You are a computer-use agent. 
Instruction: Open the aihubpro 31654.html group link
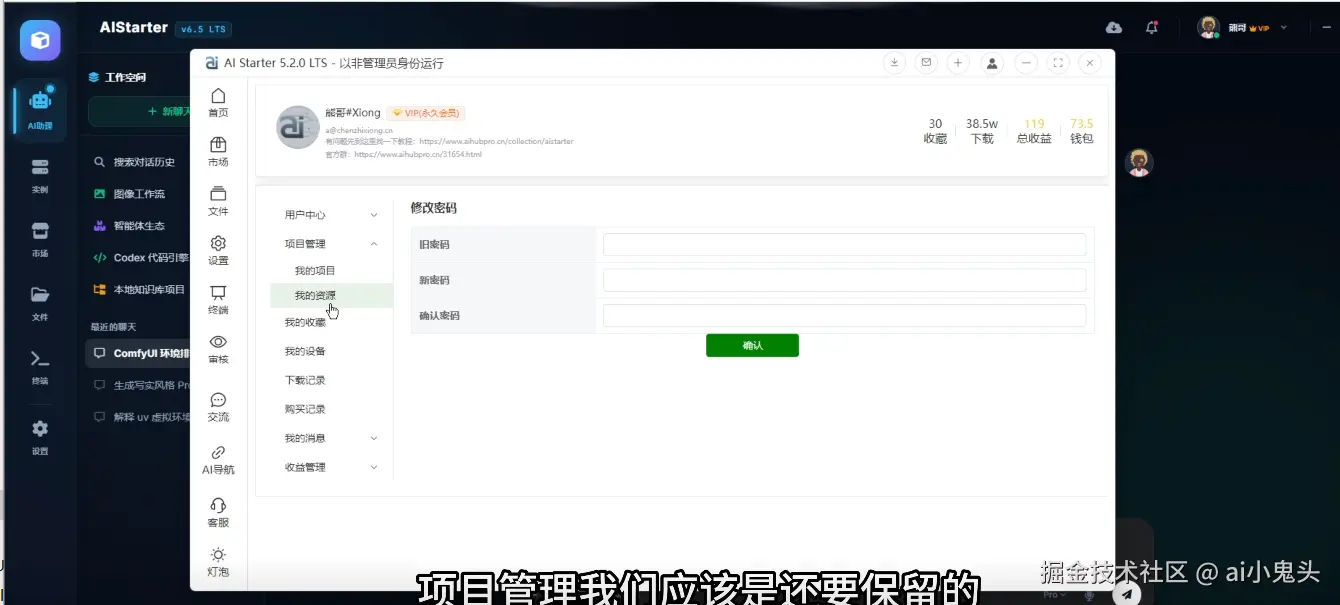coord(418,155)
